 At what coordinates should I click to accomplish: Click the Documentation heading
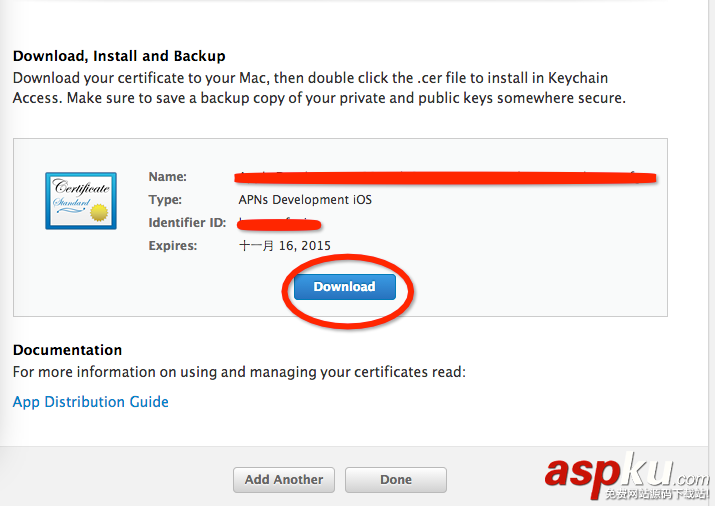(x=67, y=350)
